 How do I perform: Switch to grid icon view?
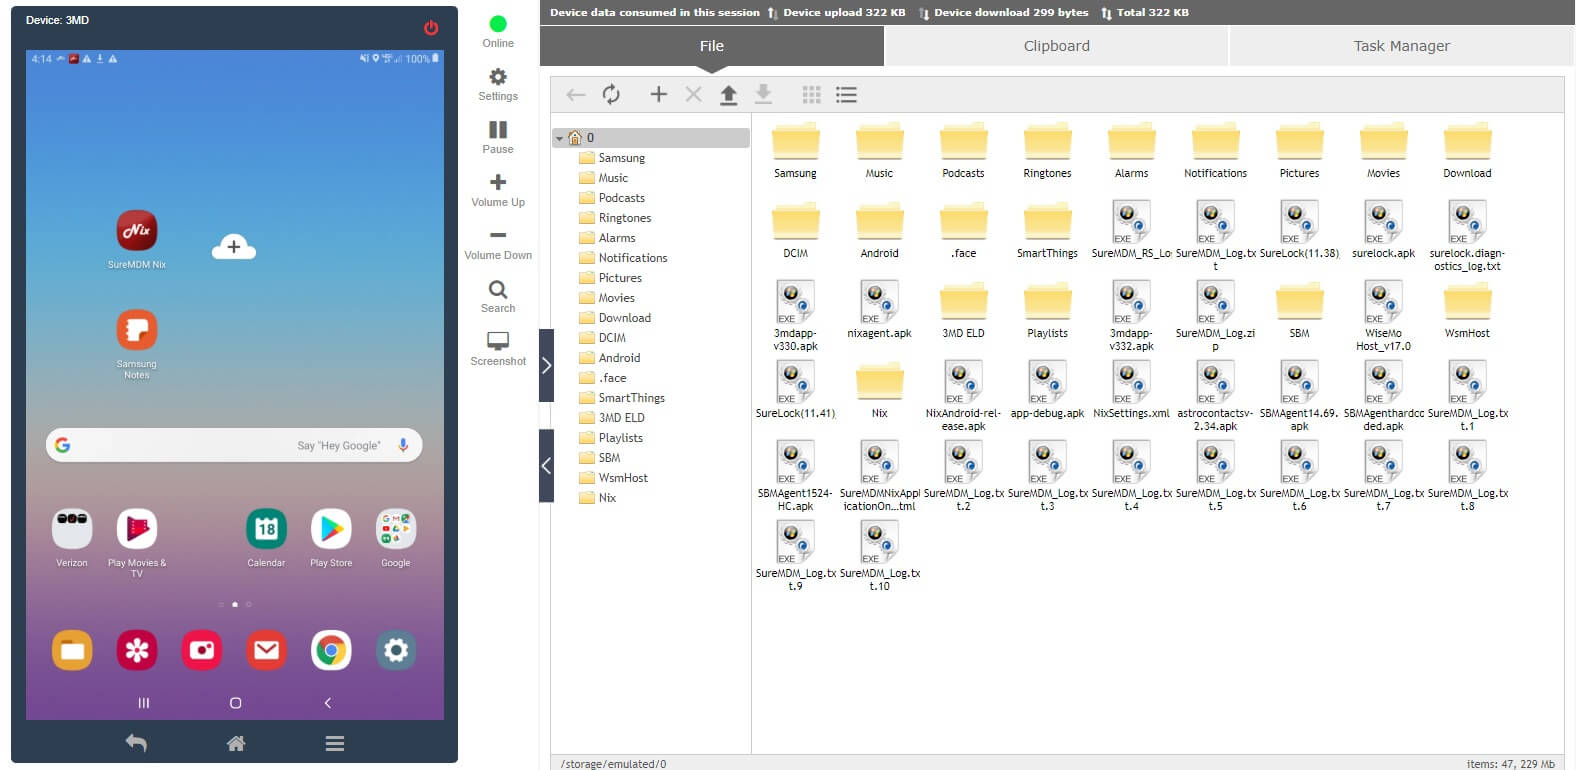(x=812, y=95)
